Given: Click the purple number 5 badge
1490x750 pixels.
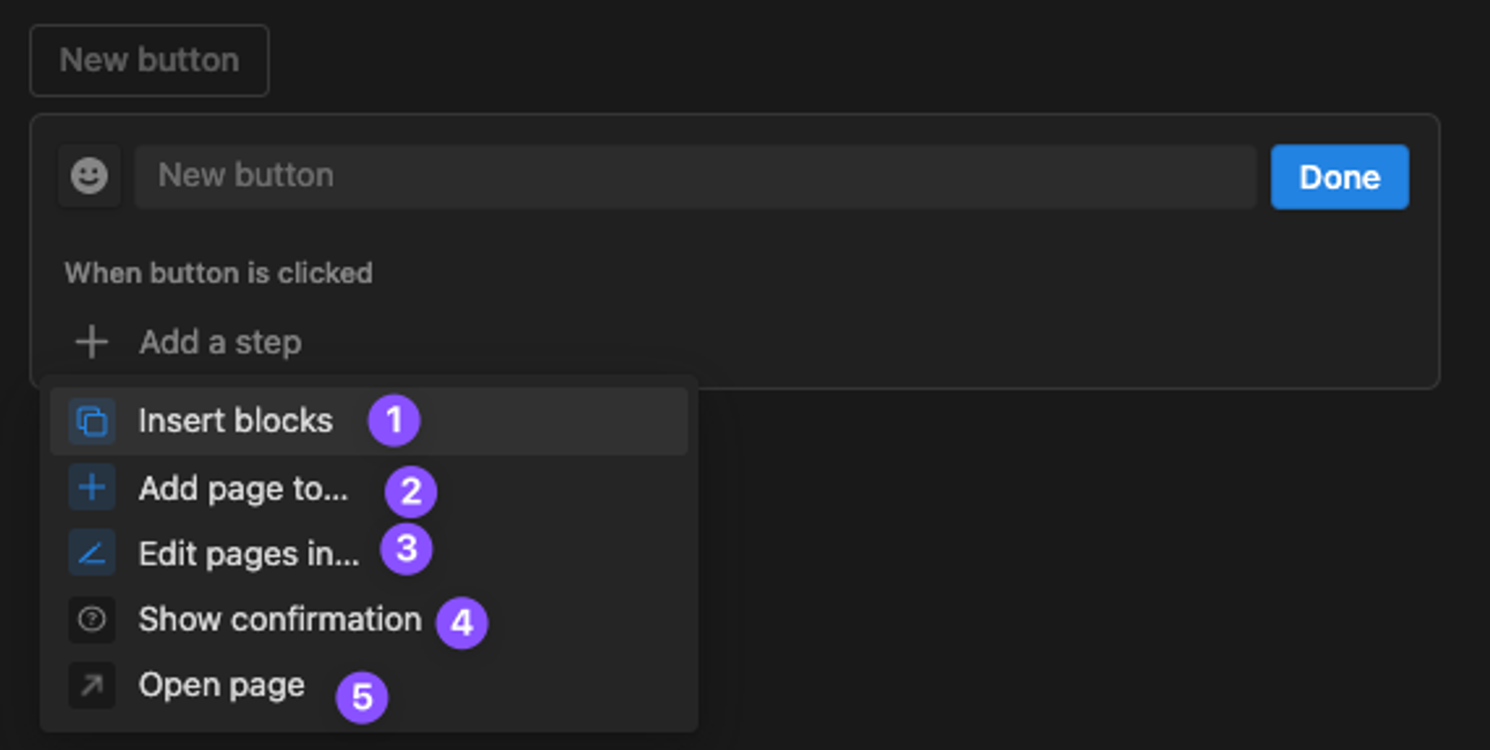Looking at the screenshot, I should tap(362, 697).
